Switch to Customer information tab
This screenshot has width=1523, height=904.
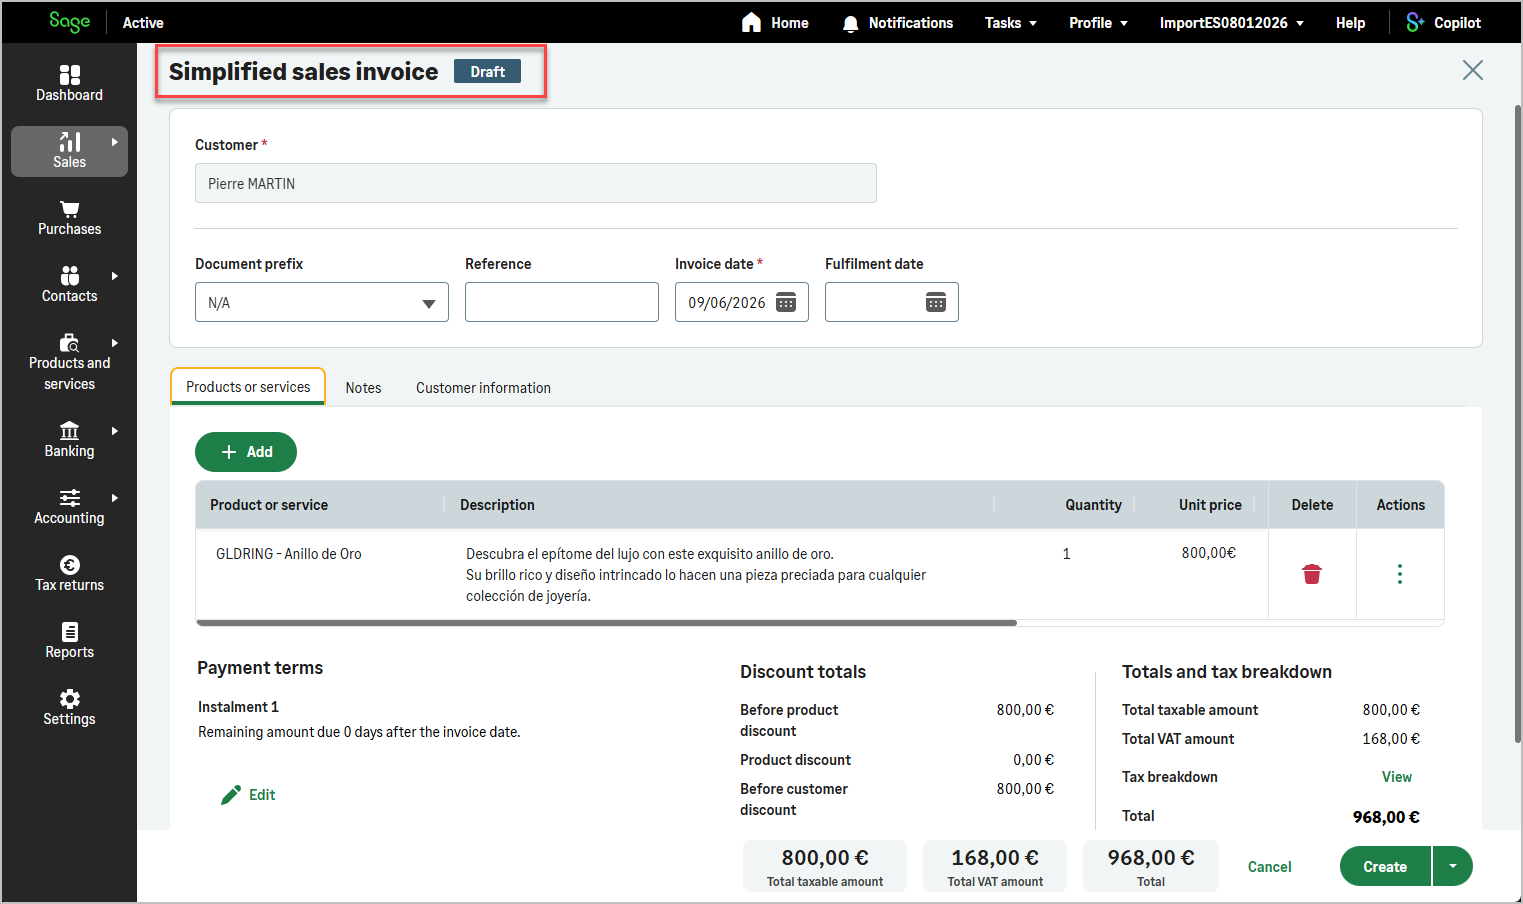click(x=483, y=388)
